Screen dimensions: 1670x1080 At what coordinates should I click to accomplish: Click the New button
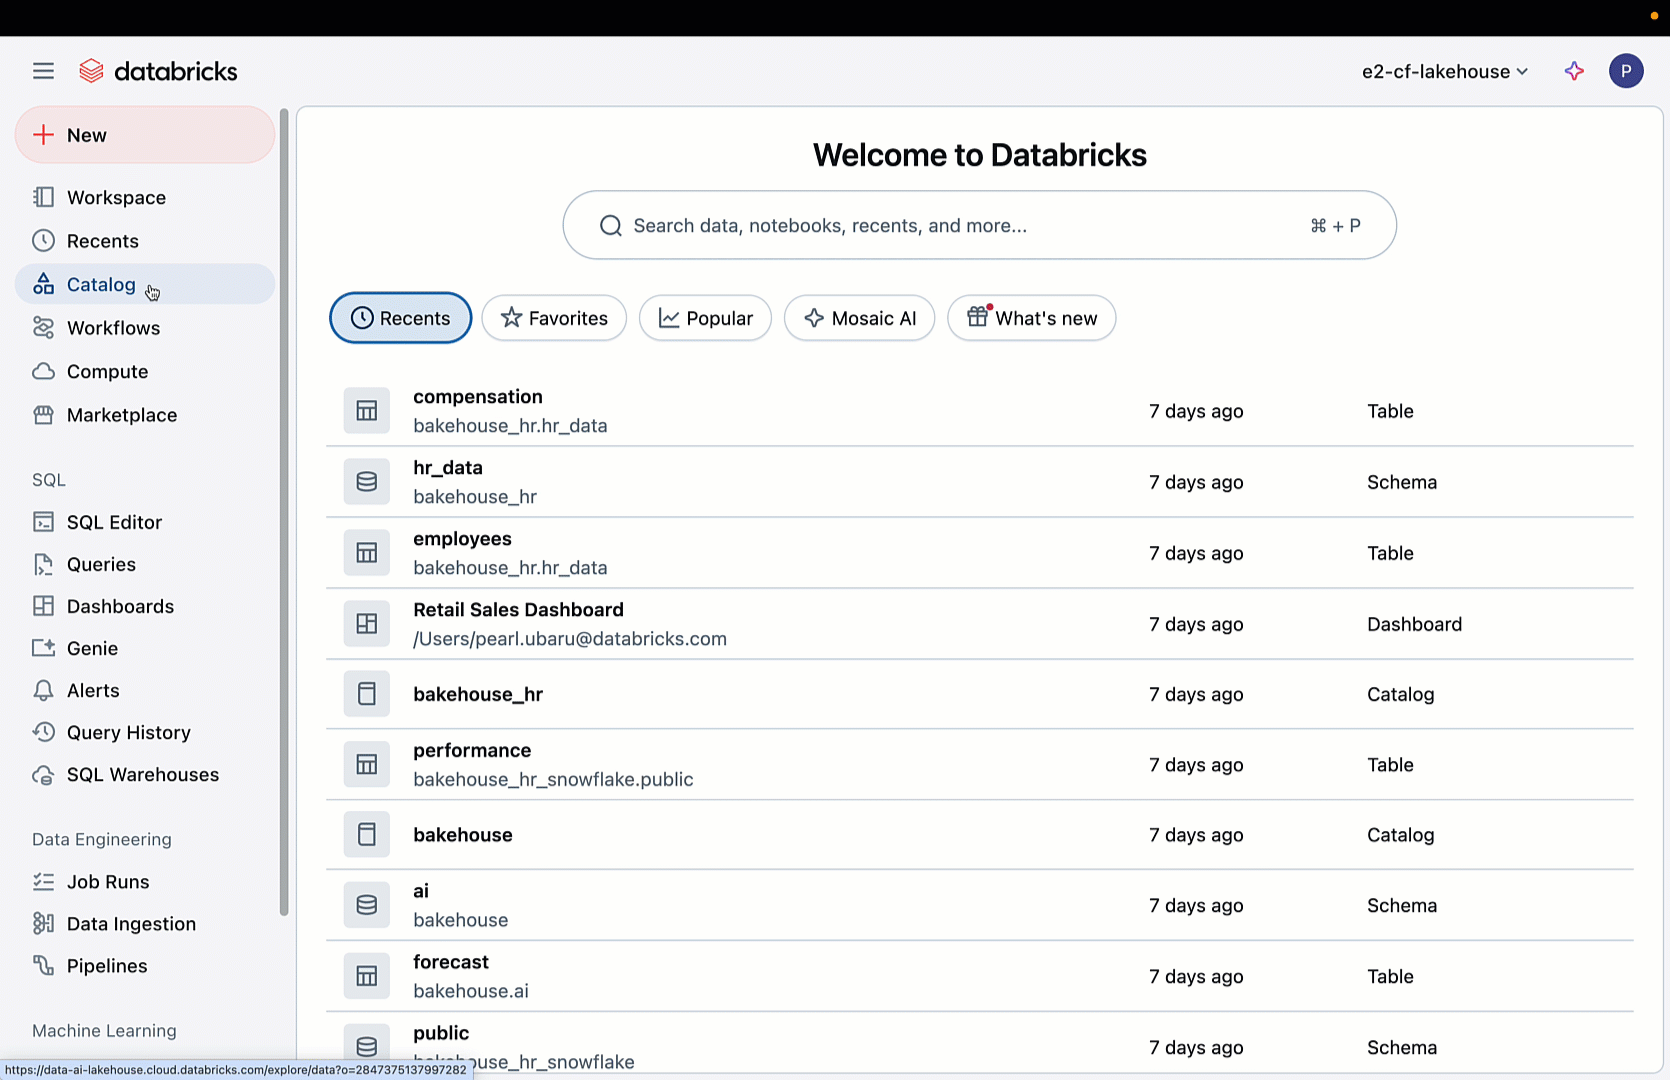(145, 135)
